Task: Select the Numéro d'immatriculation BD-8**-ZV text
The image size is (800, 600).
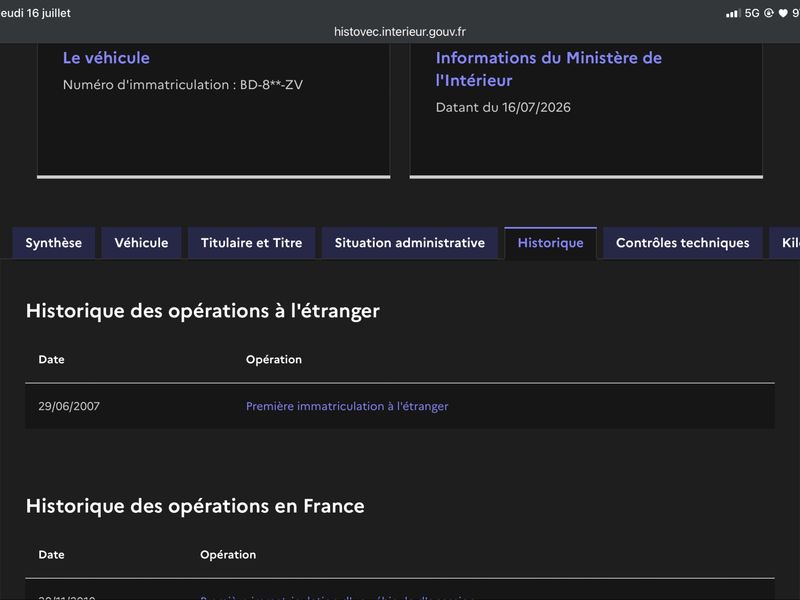Action: coord(183,85)
